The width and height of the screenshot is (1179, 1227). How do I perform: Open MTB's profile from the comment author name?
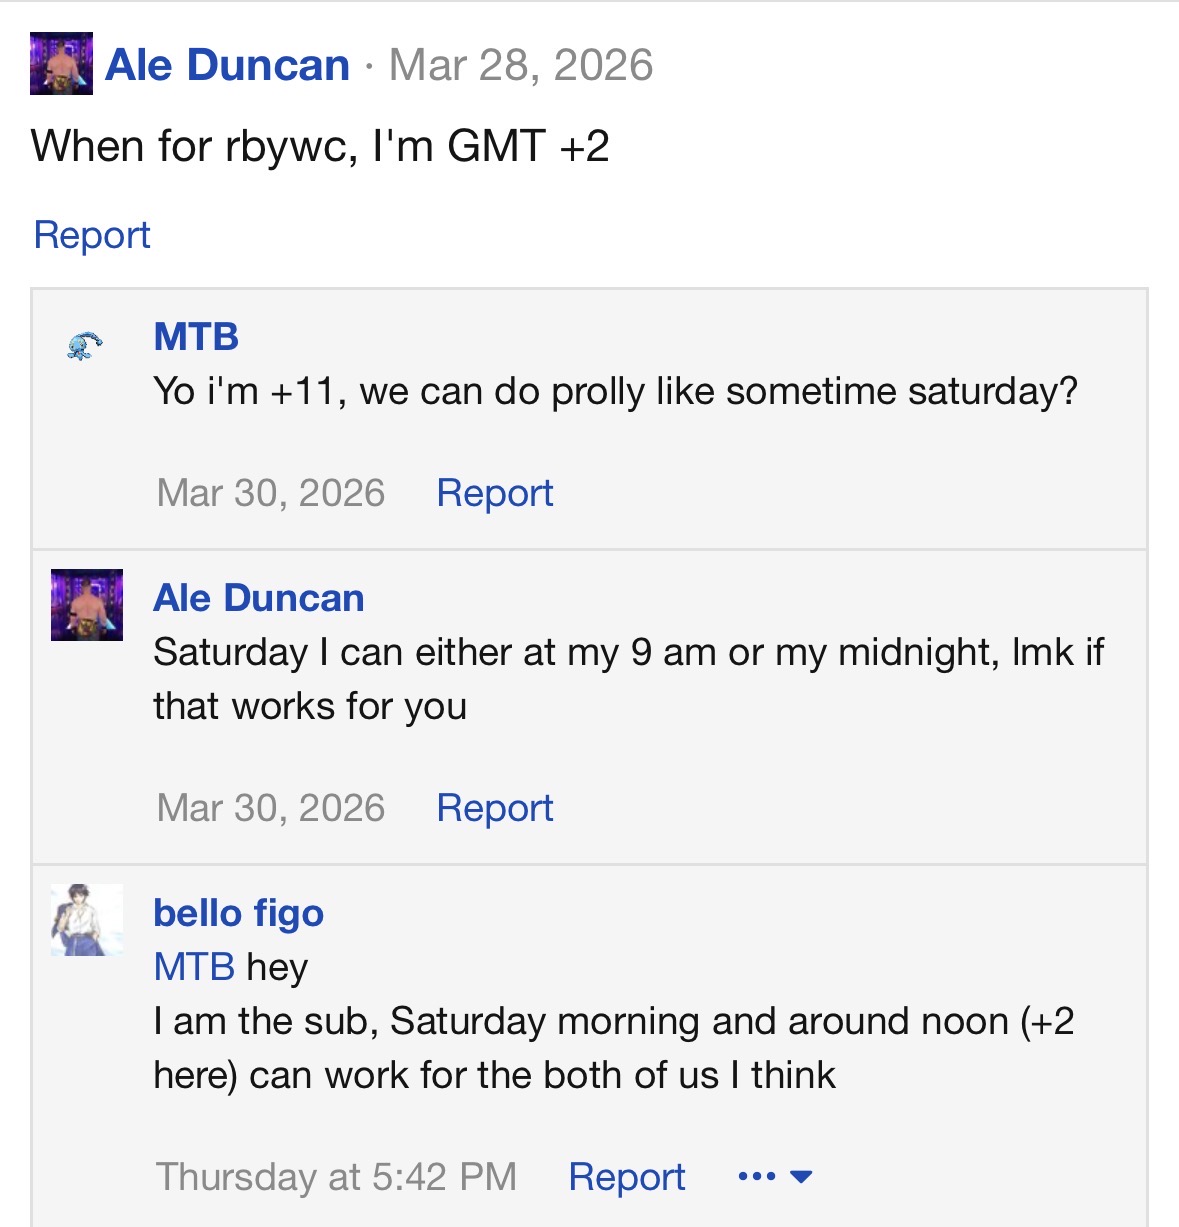(x=196, y=337)
